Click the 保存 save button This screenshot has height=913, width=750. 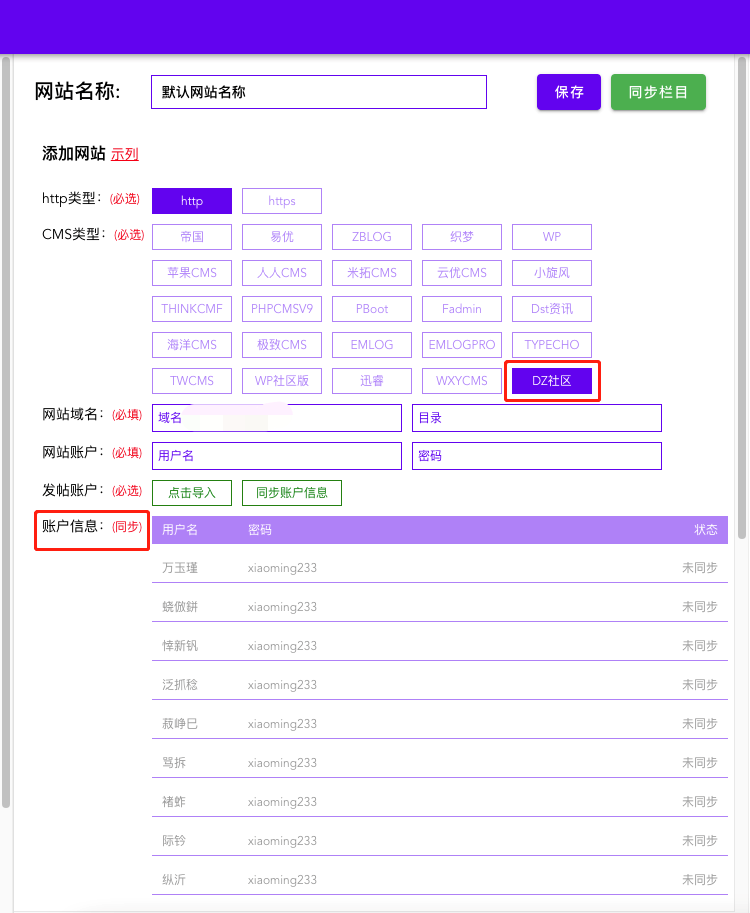point(569,92)
